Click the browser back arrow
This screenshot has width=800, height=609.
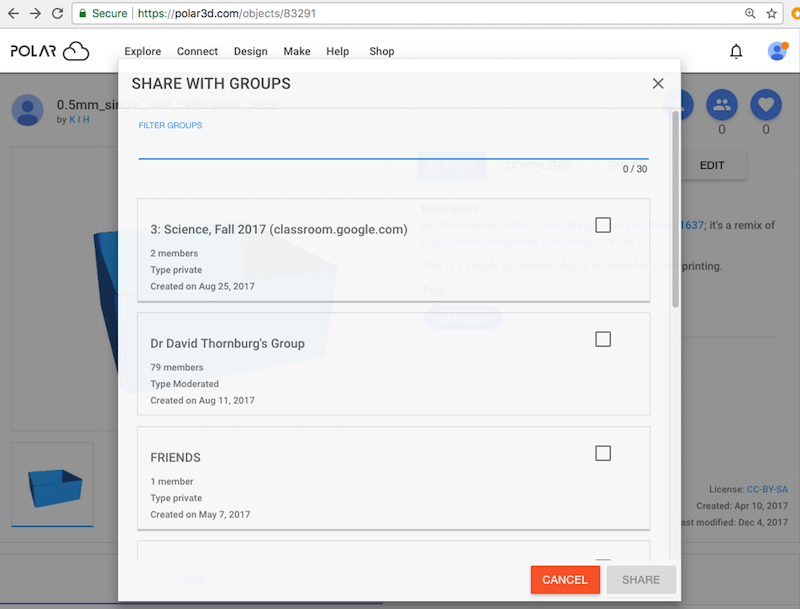13,13
